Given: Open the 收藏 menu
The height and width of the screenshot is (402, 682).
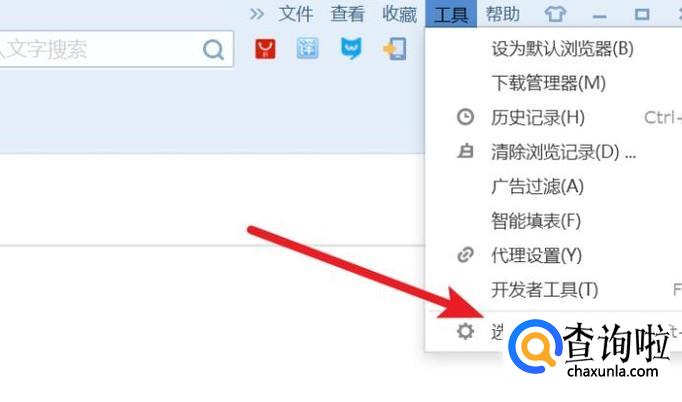Looking at the screenshot, I should pos(399,14).
